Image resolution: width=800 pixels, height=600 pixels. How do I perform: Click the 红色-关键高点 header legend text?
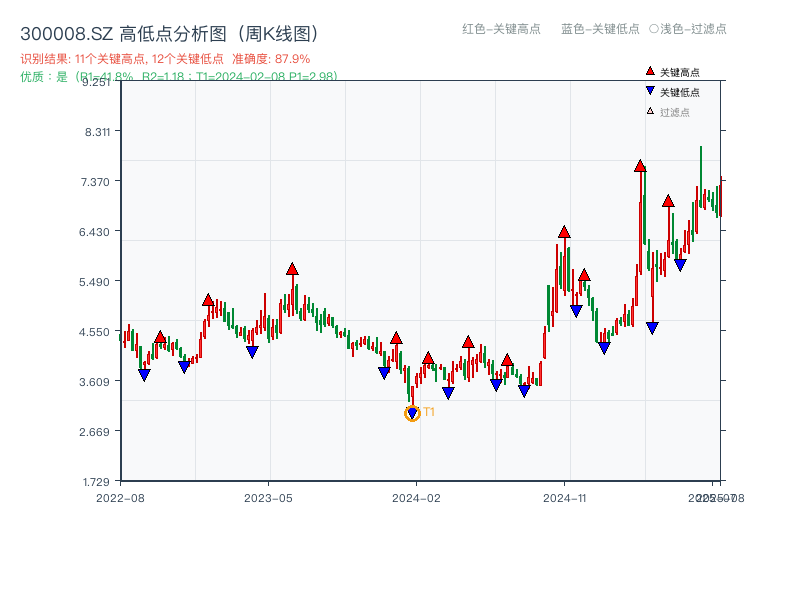501,29
